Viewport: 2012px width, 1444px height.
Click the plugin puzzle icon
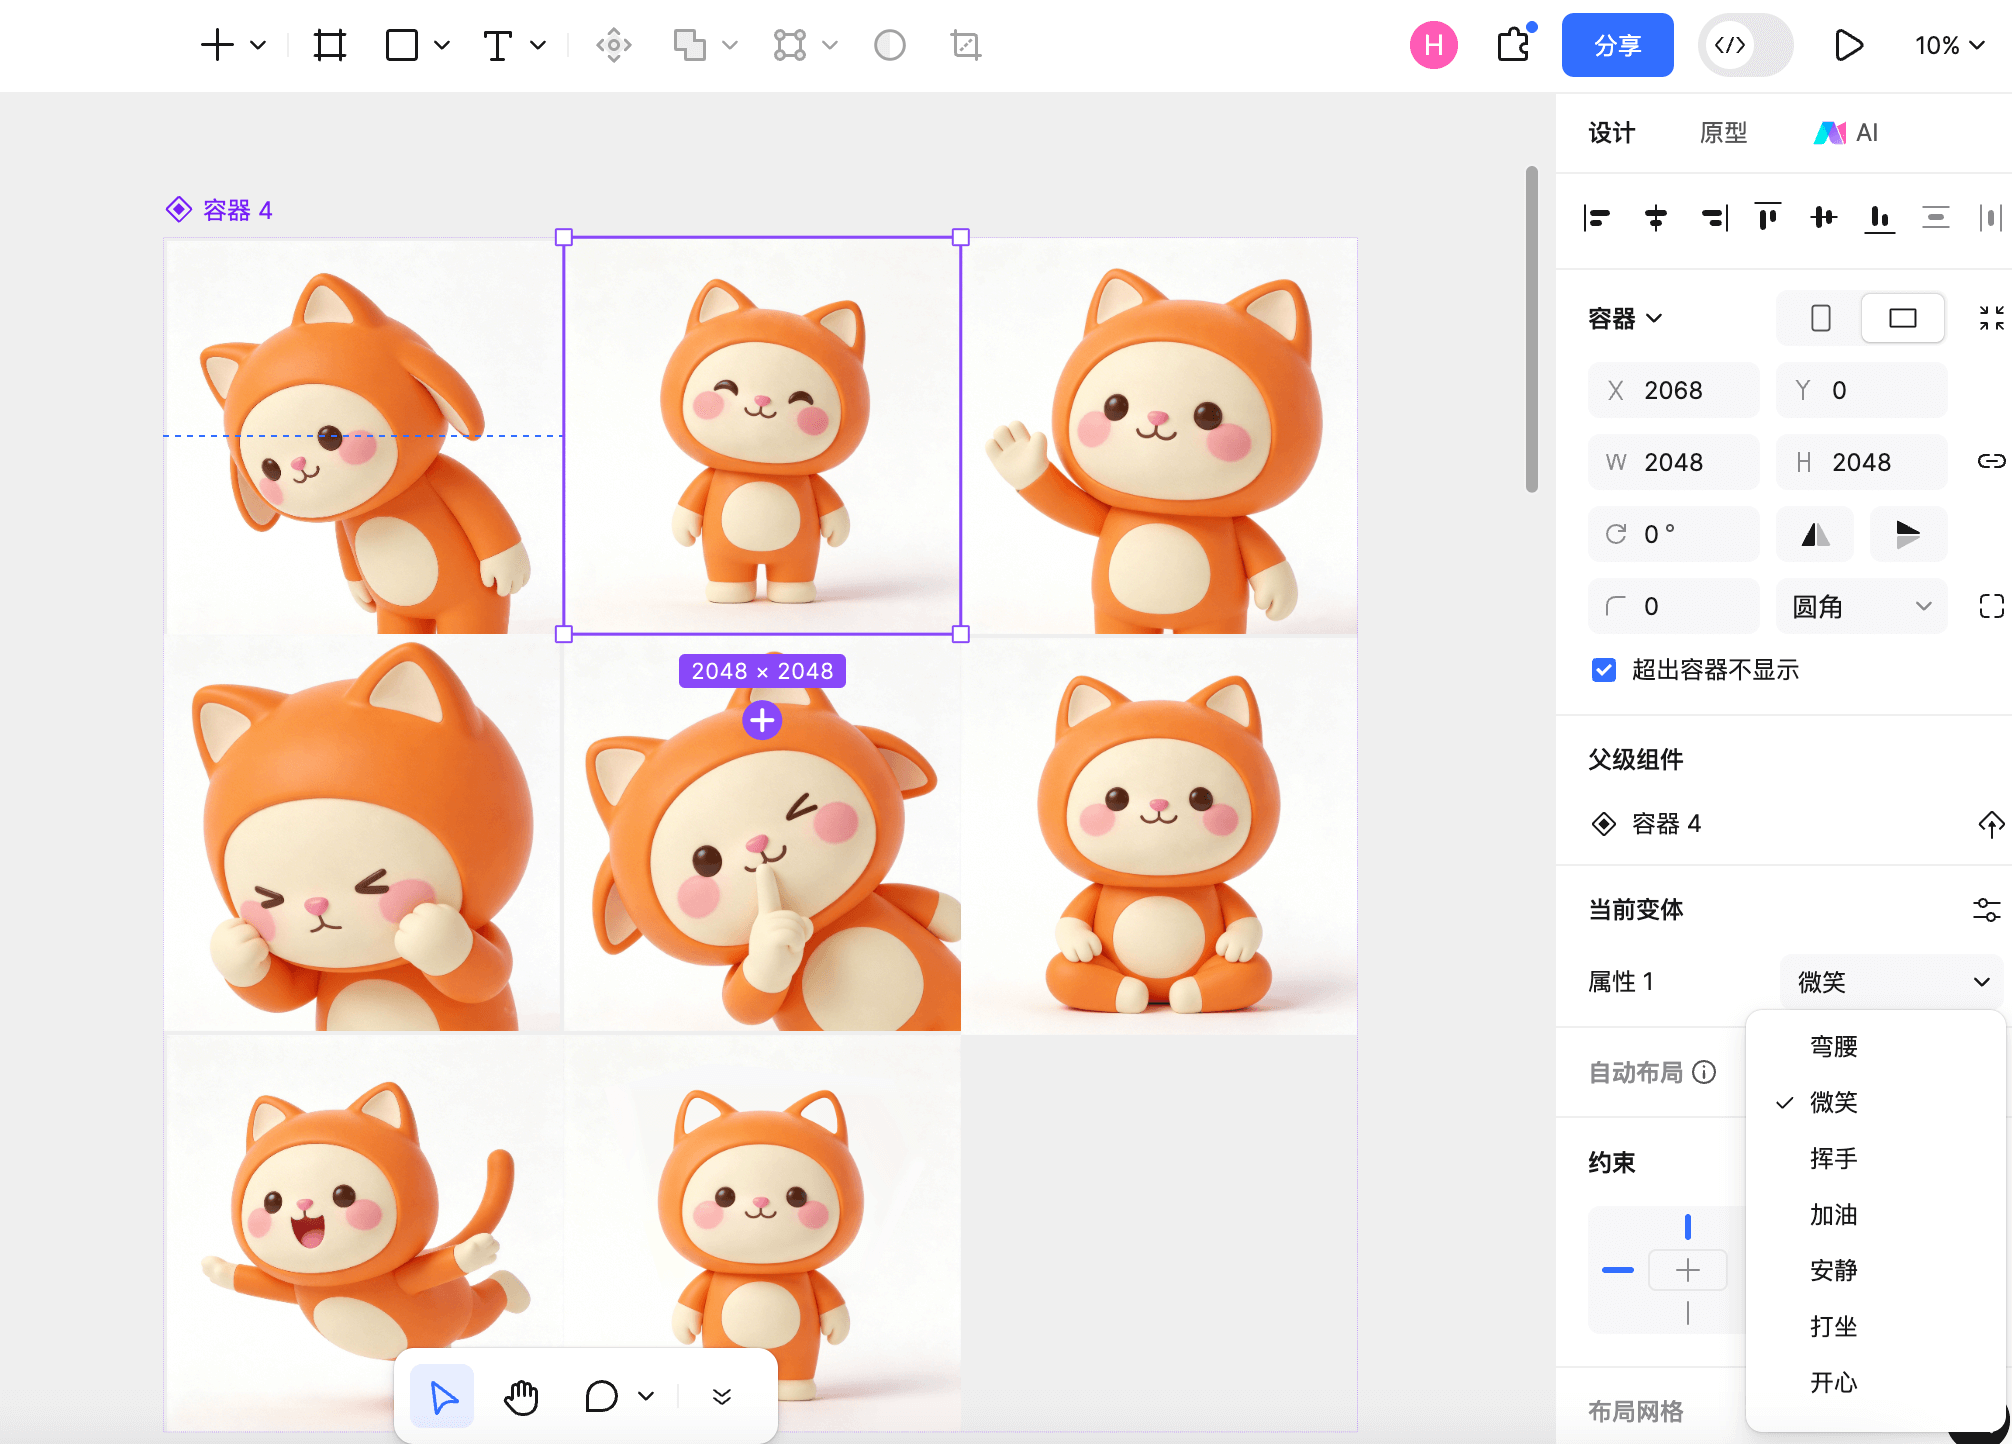1514,45
